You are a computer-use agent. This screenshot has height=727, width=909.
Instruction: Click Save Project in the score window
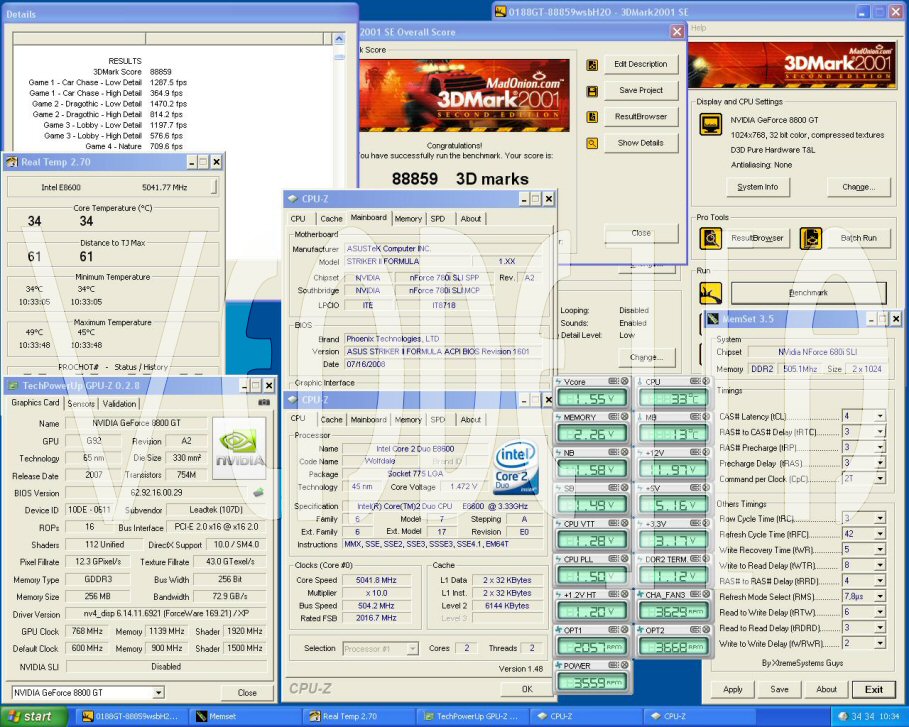tap(641, 90)
